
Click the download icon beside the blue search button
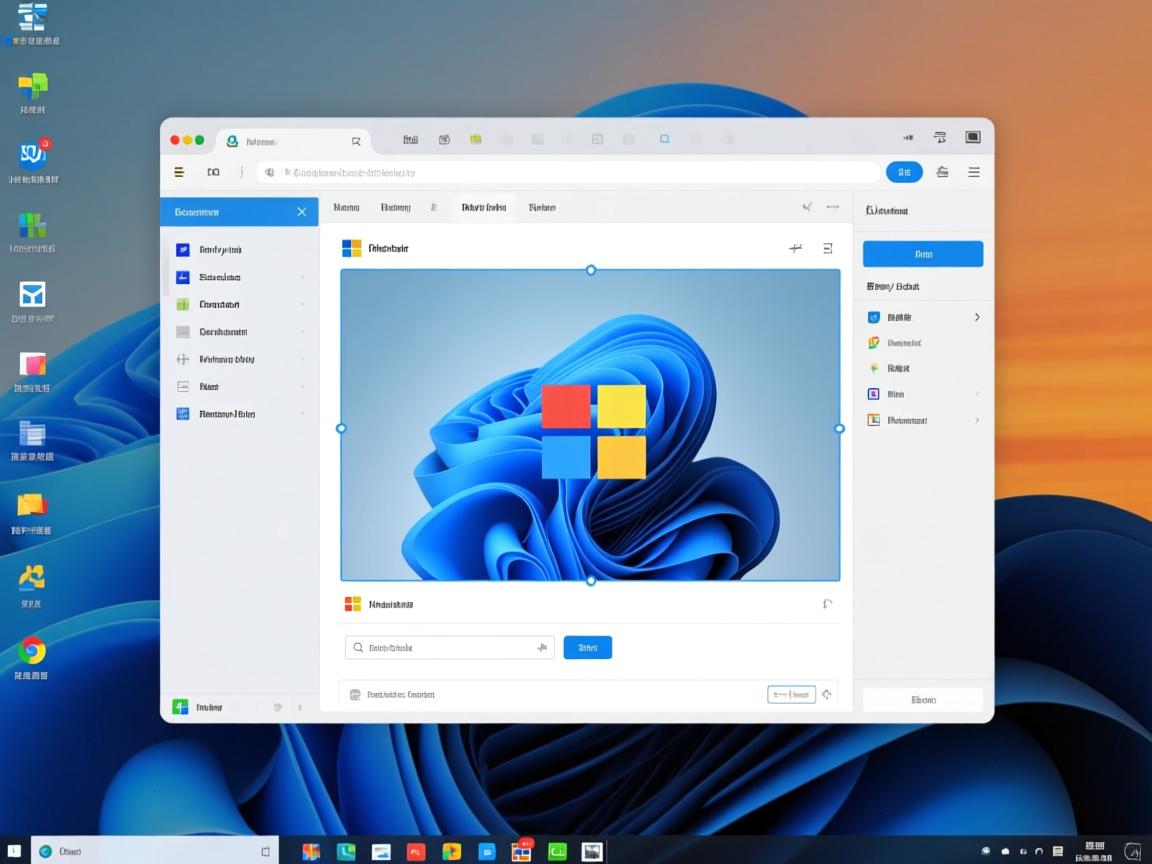[x=941, y=172]
